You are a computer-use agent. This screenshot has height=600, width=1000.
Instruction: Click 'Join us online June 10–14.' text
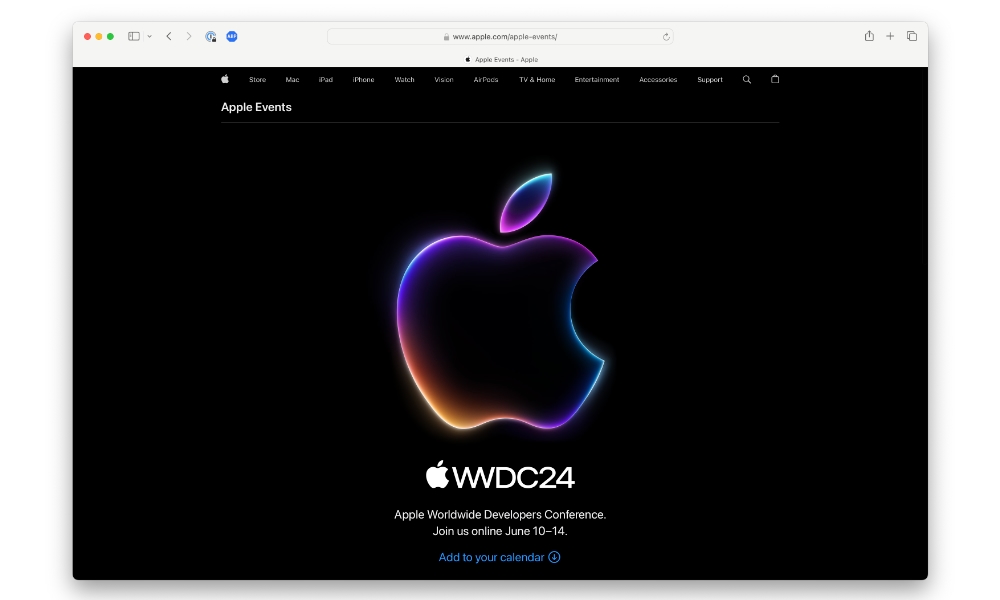click(x=500, y=531)
